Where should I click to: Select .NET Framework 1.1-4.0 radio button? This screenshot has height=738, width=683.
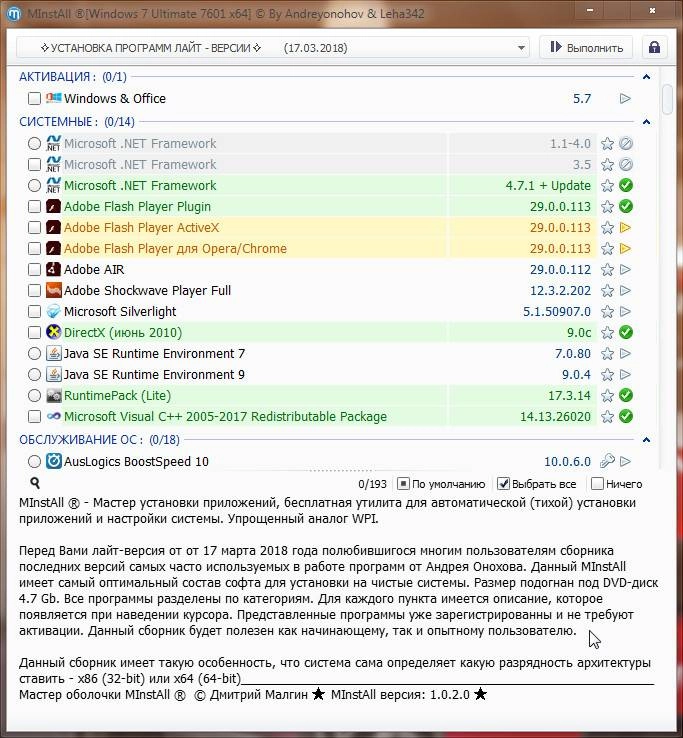pos(34,144)
